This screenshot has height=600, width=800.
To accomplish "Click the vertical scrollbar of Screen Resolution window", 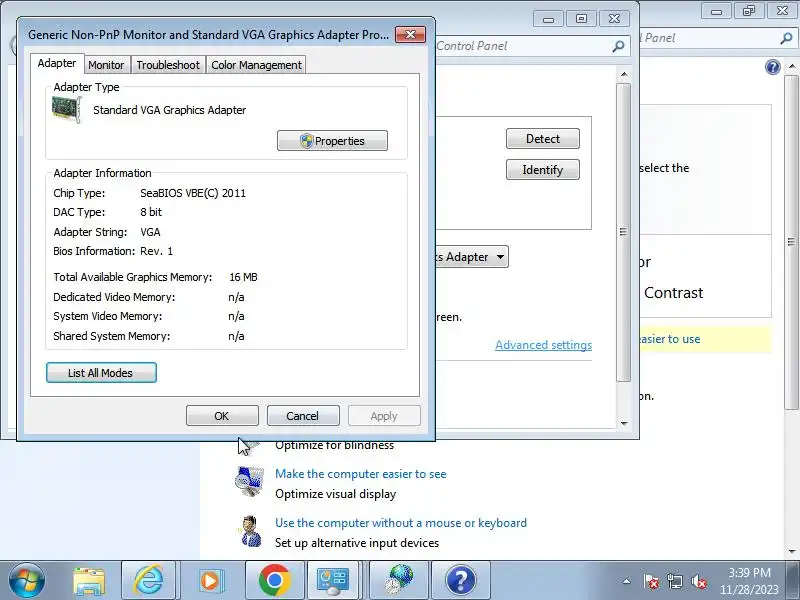I will (x=623, y=232).
